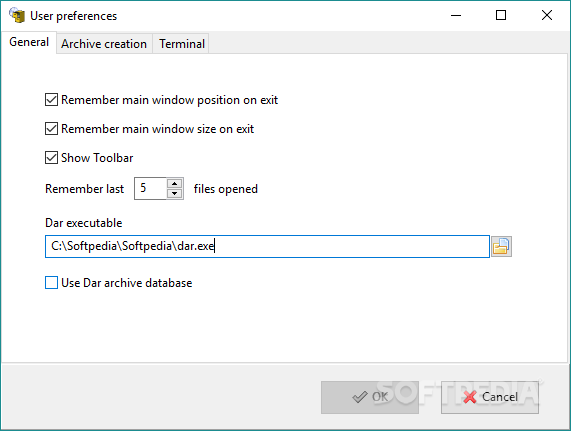Open the Terminal tab
This screenshot has height=431, width=571.
tap(182, 44)
